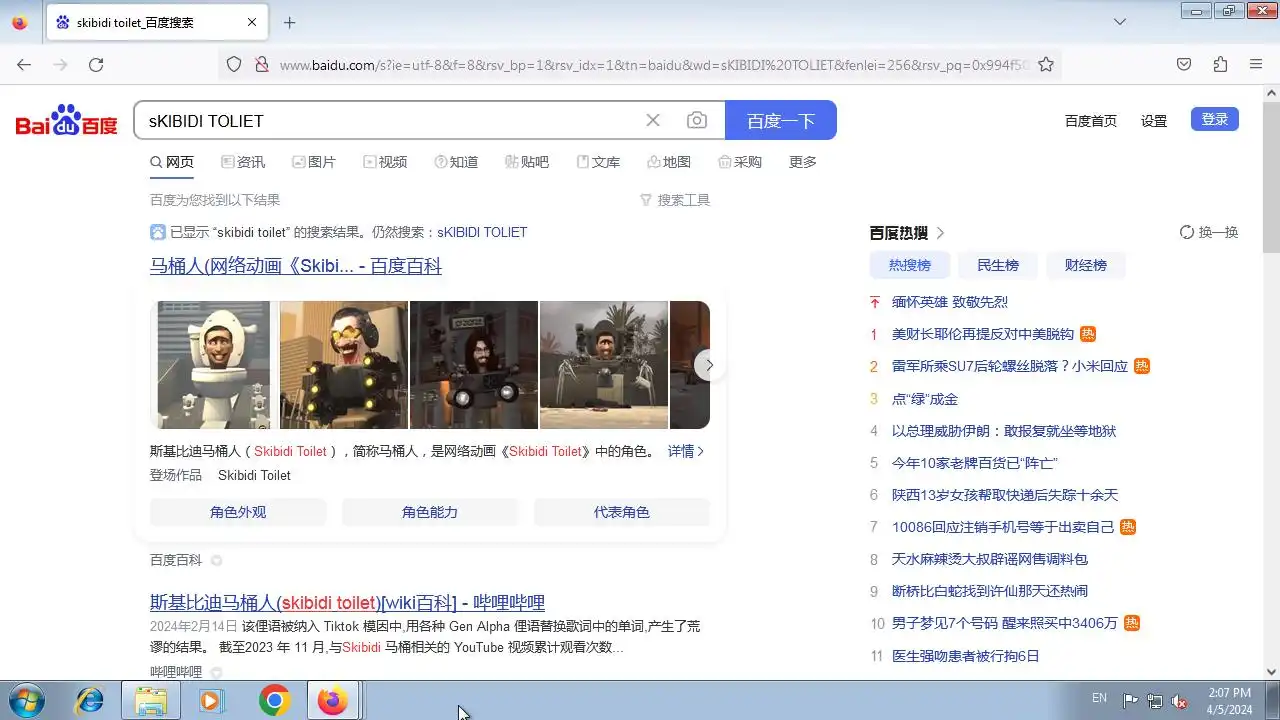Viewport: 1280px width, 720px height.
Task: Open Firefox Pocket save icon
Action: (1184, 64)
